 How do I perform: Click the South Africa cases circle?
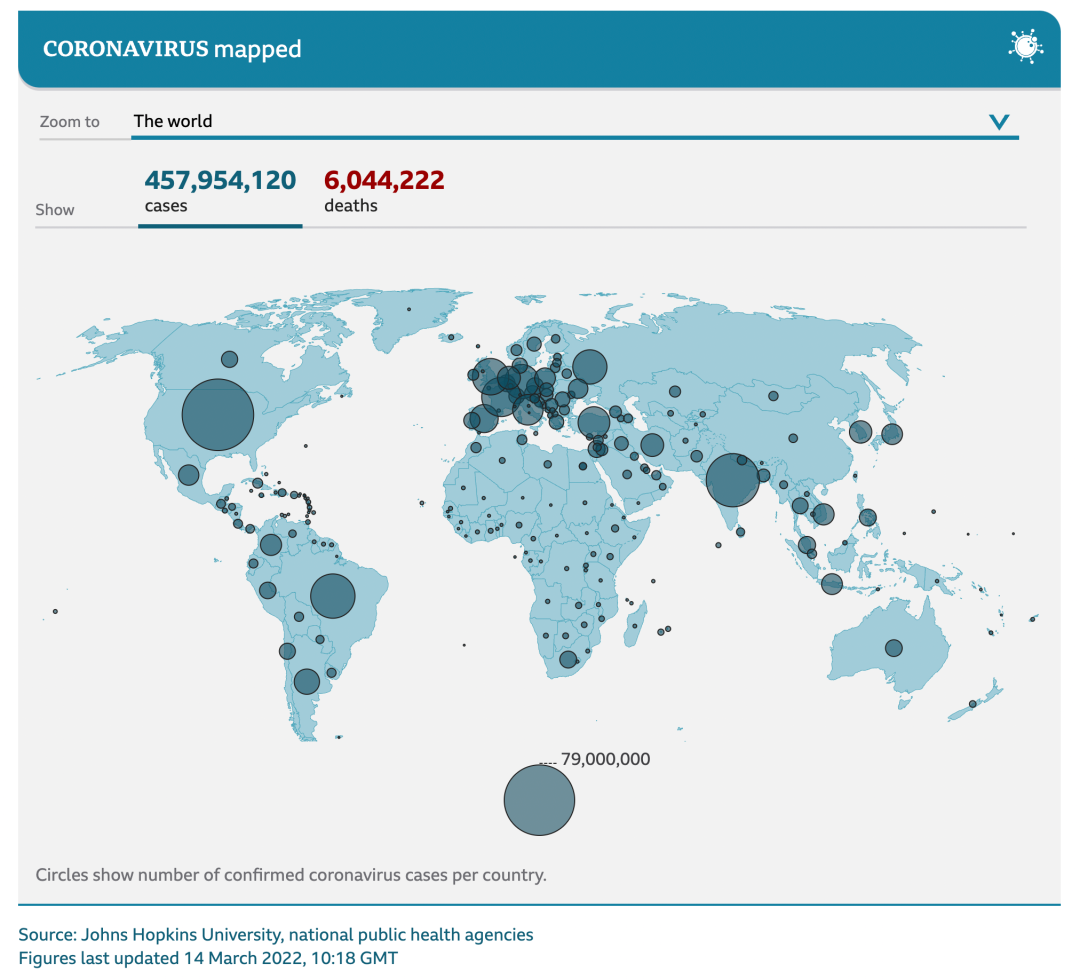tap(568, 659)
